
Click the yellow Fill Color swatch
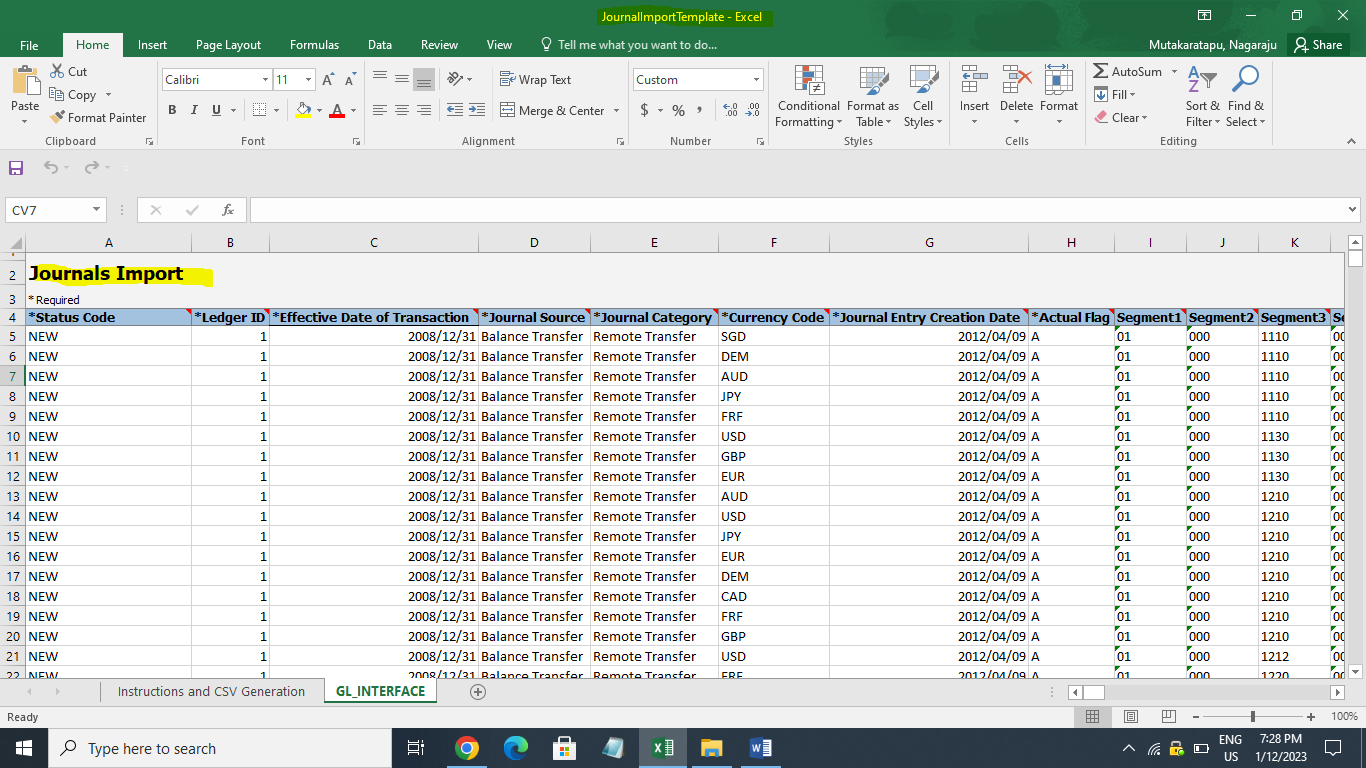click(x=304, y=110)
